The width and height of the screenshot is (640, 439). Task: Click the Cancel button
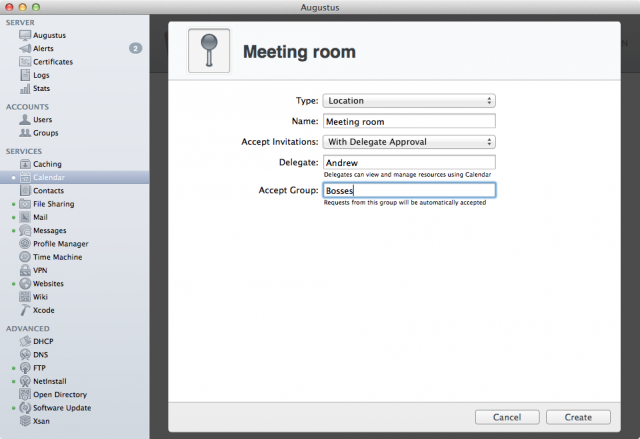click(507, 417)
